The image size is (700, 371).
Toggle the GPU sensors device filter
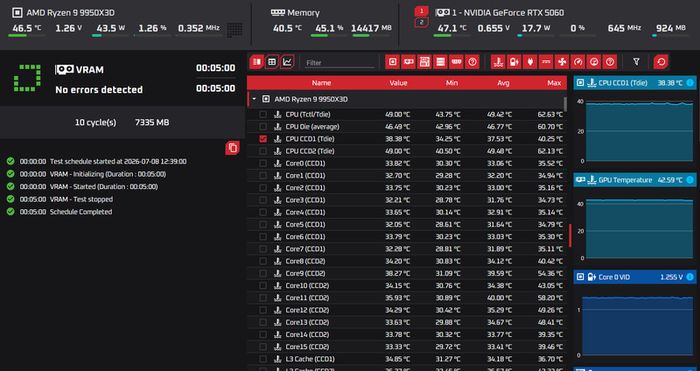tap(408, 62)
